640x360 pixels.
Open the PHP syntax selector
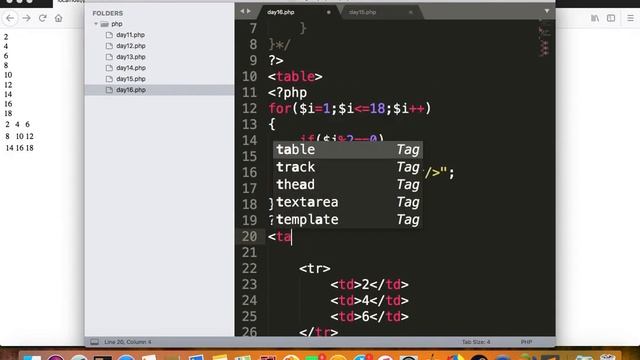point(526,342)
